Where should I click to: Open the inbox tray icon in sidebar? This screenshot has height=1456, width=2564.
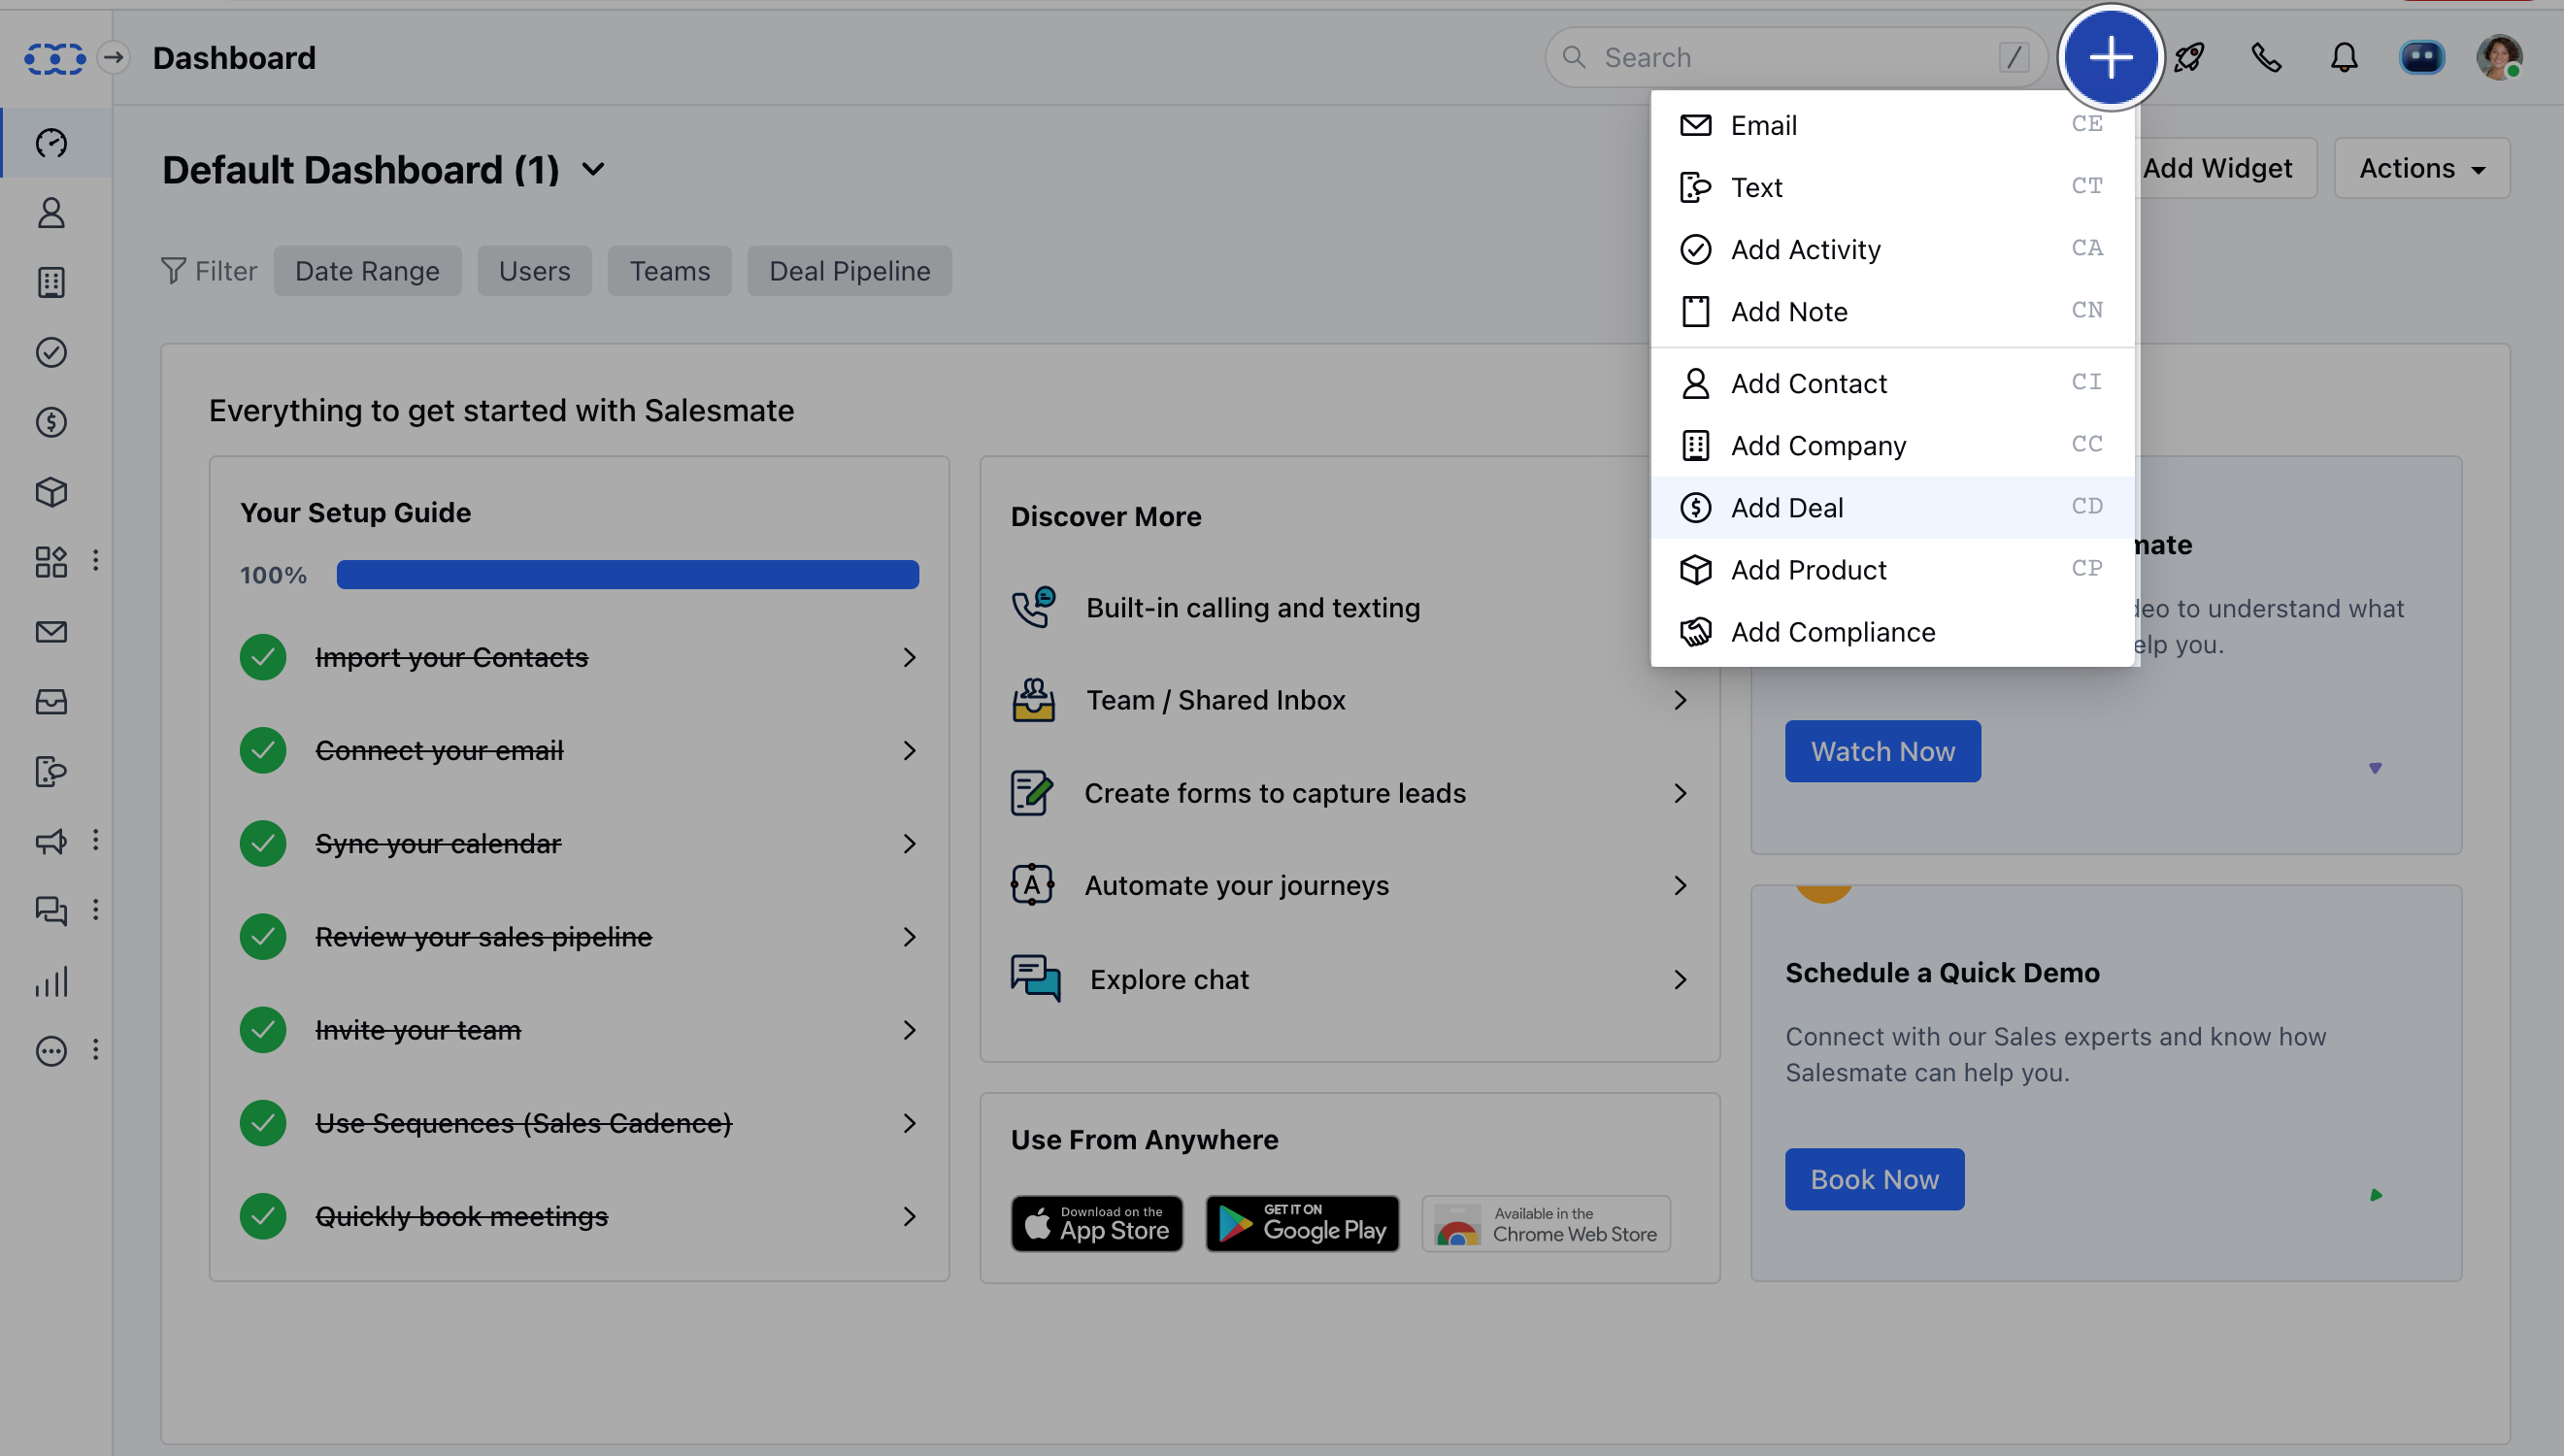[52, 702]
